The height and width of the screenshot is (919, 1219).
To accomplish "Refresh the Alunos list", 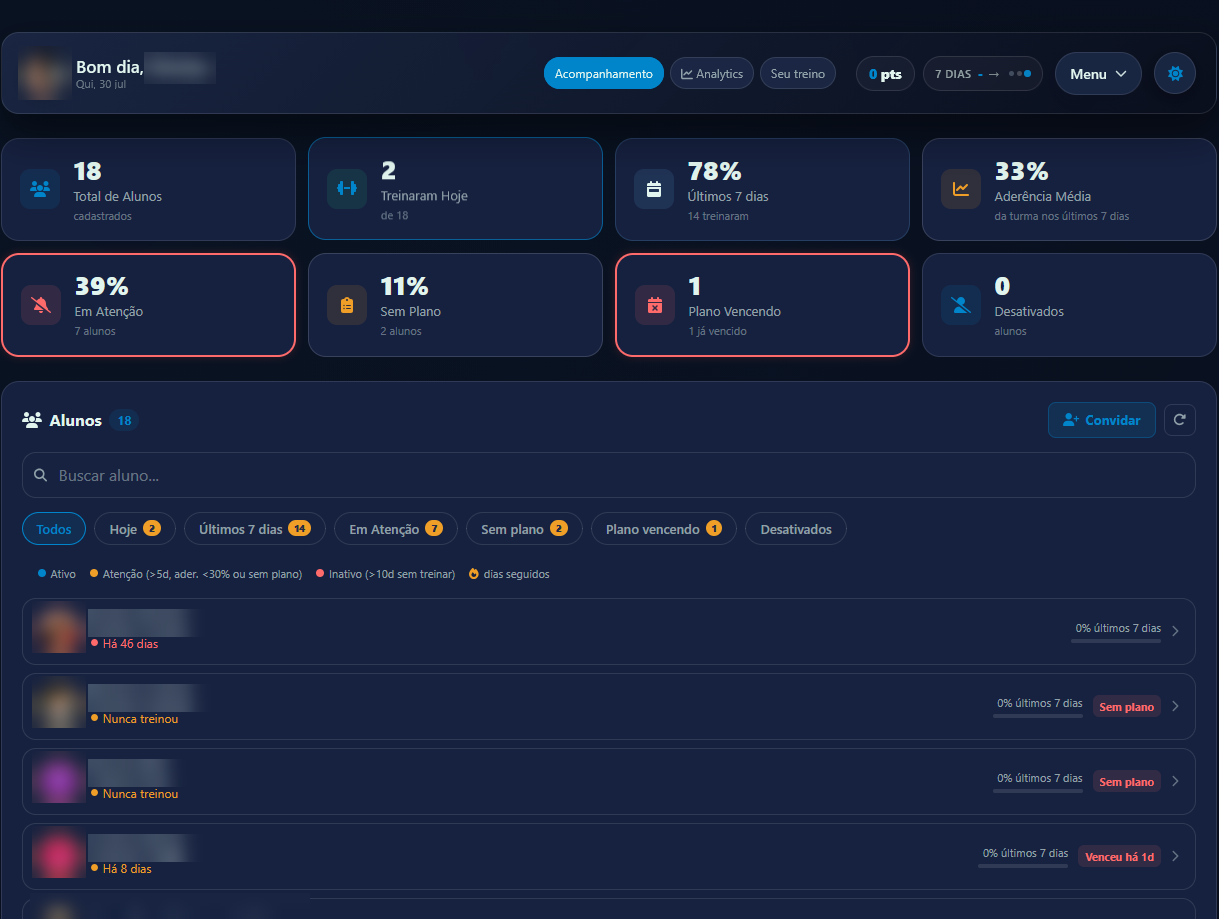I will point(1180,420).
